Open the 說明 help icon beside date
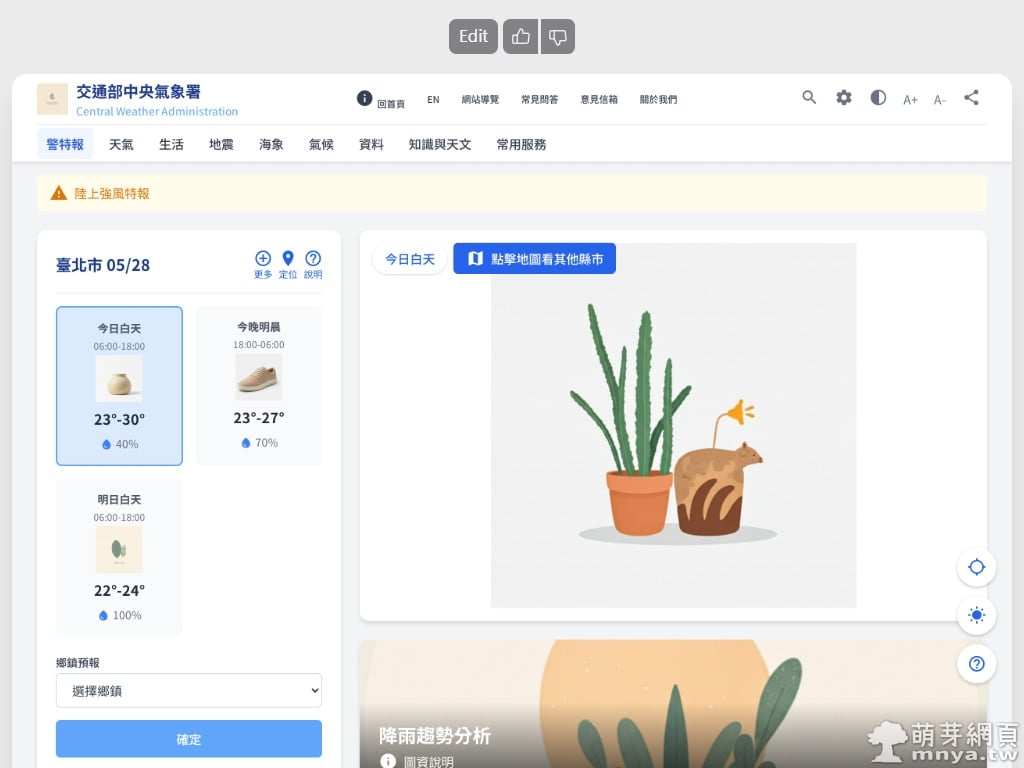Screen dimensions: 1024x768 coord(313,259)
